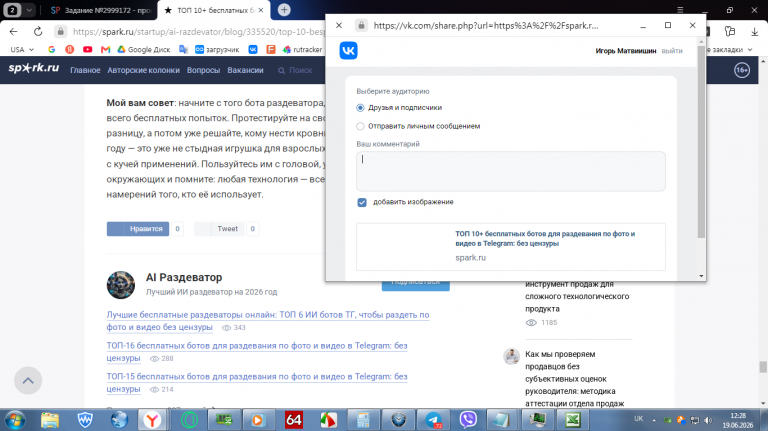This screenshot has width=768, height=431.
Task: Click the Нравится like button
Action: click(138, 229)
